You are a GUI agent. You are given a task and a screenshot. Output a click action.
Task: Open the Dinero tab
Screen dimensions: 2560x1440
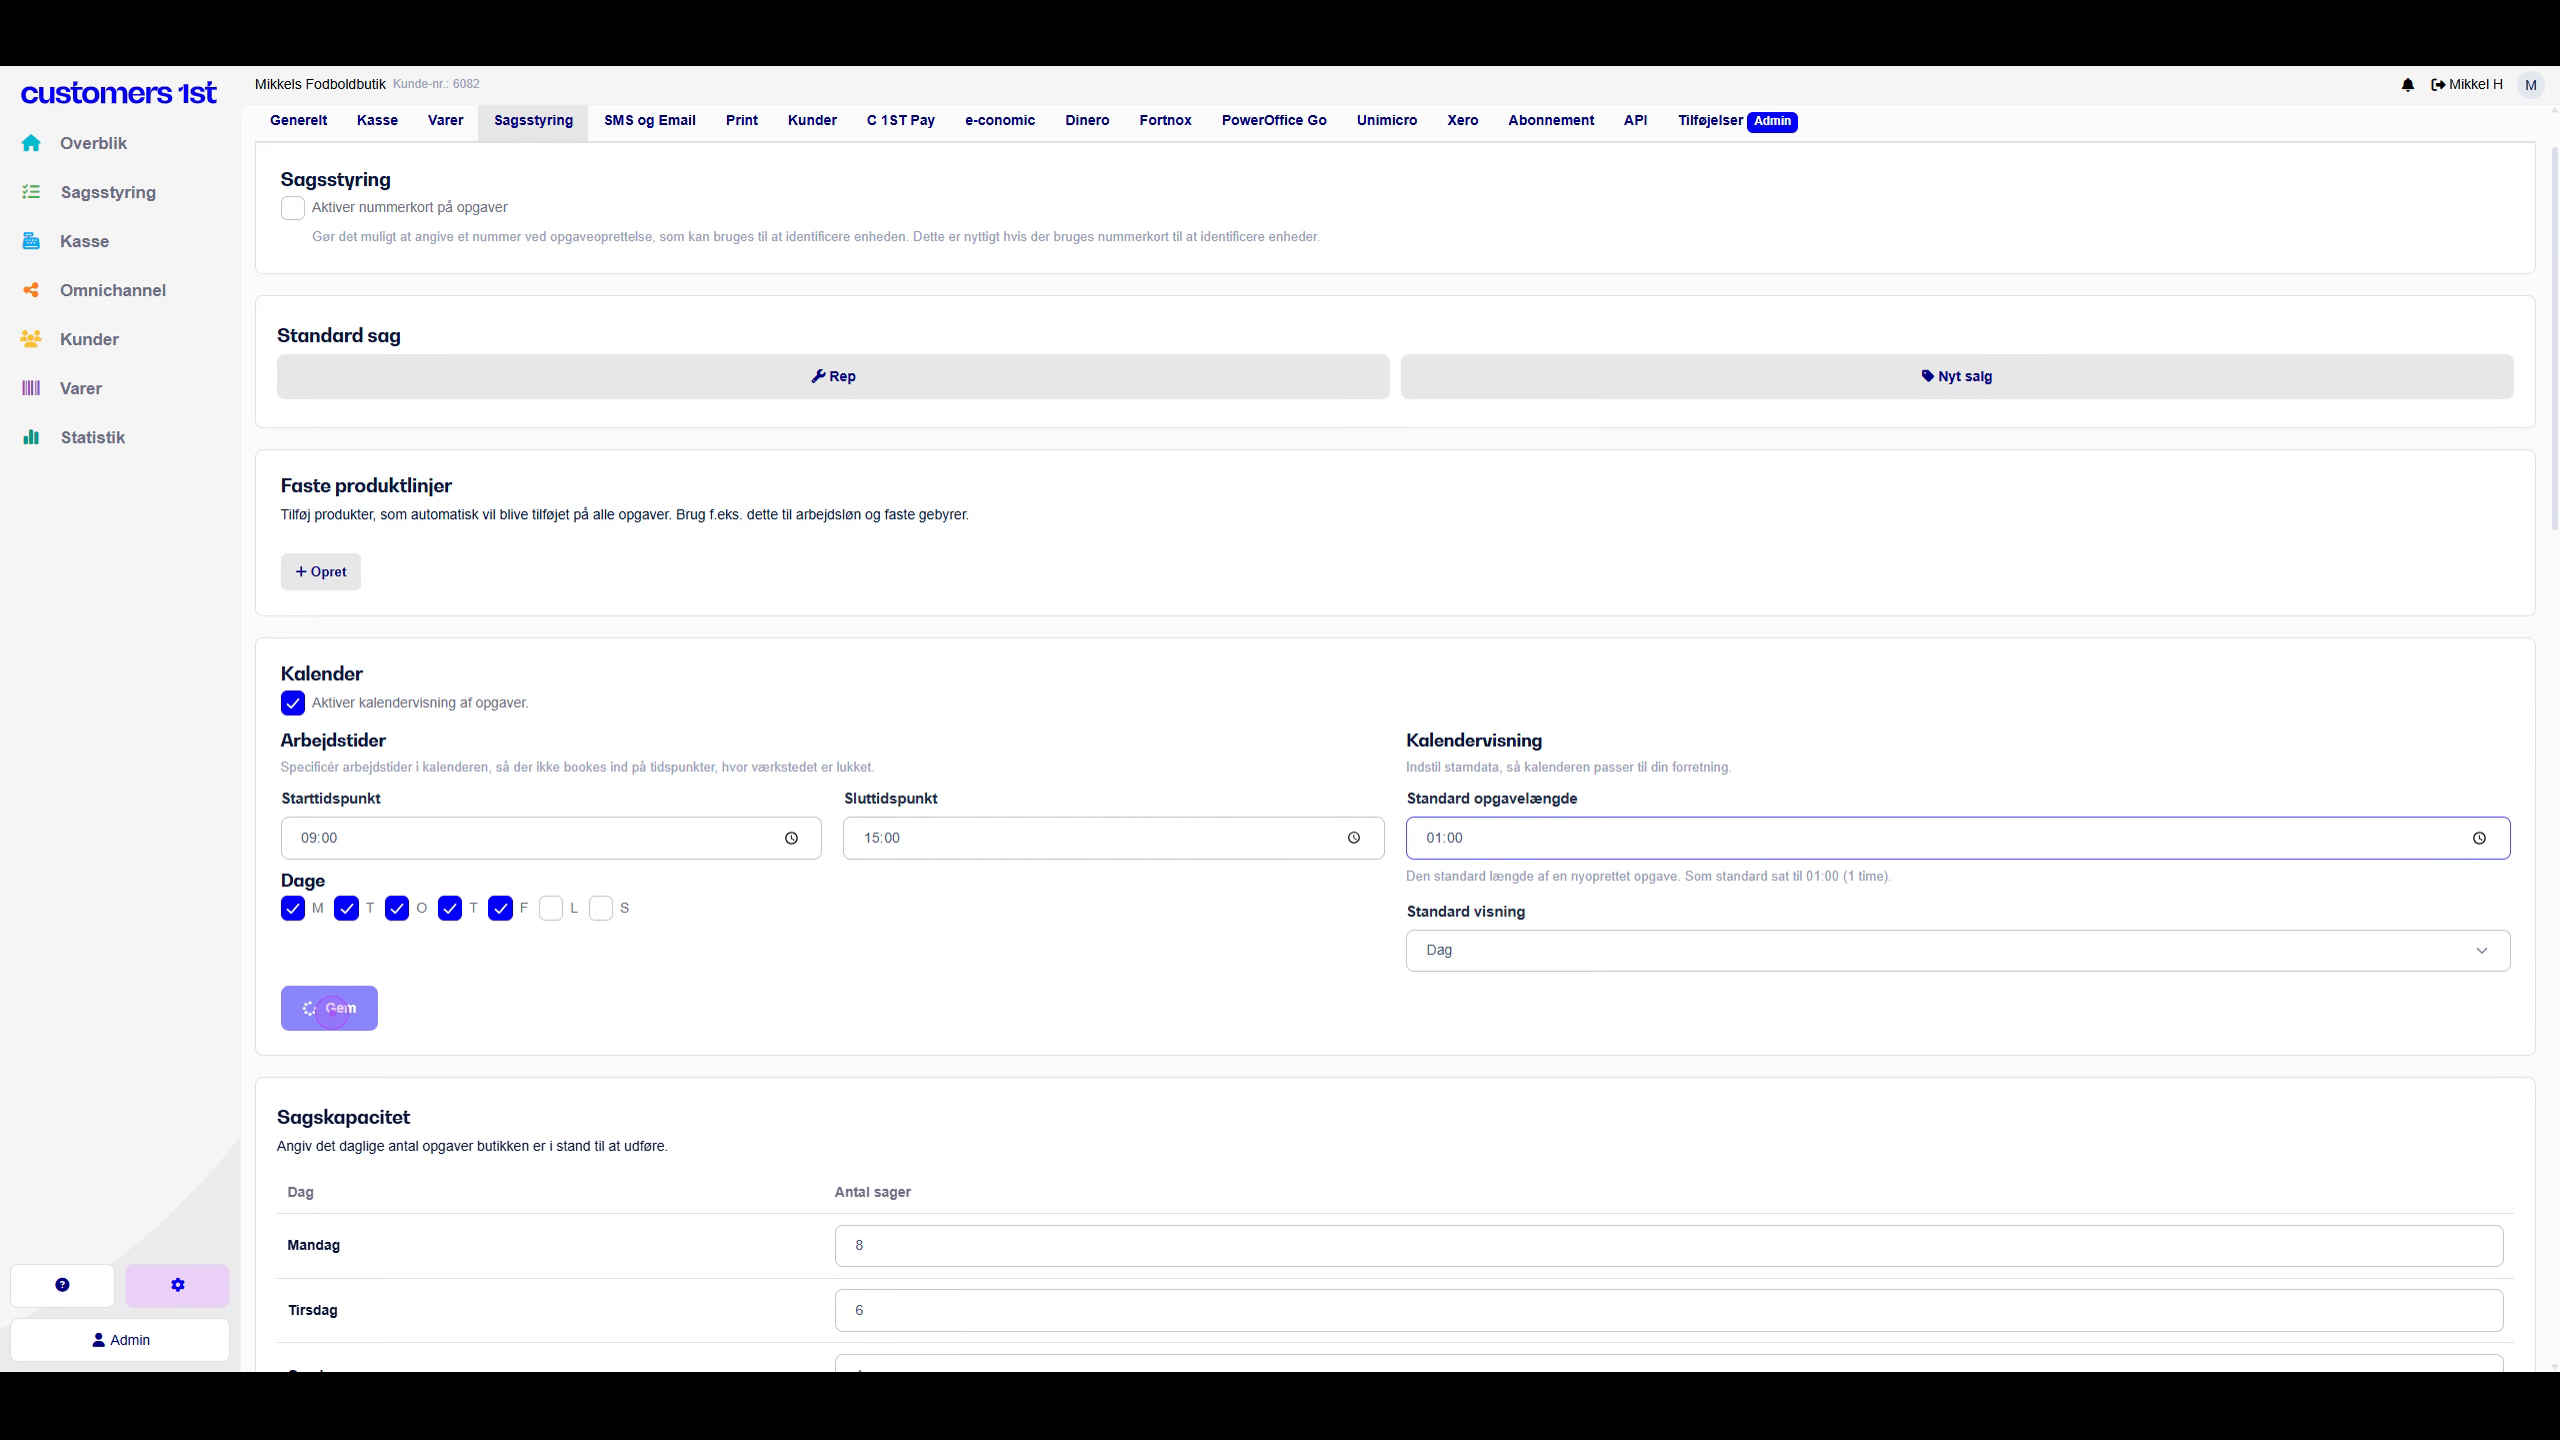pos(1087,121)
